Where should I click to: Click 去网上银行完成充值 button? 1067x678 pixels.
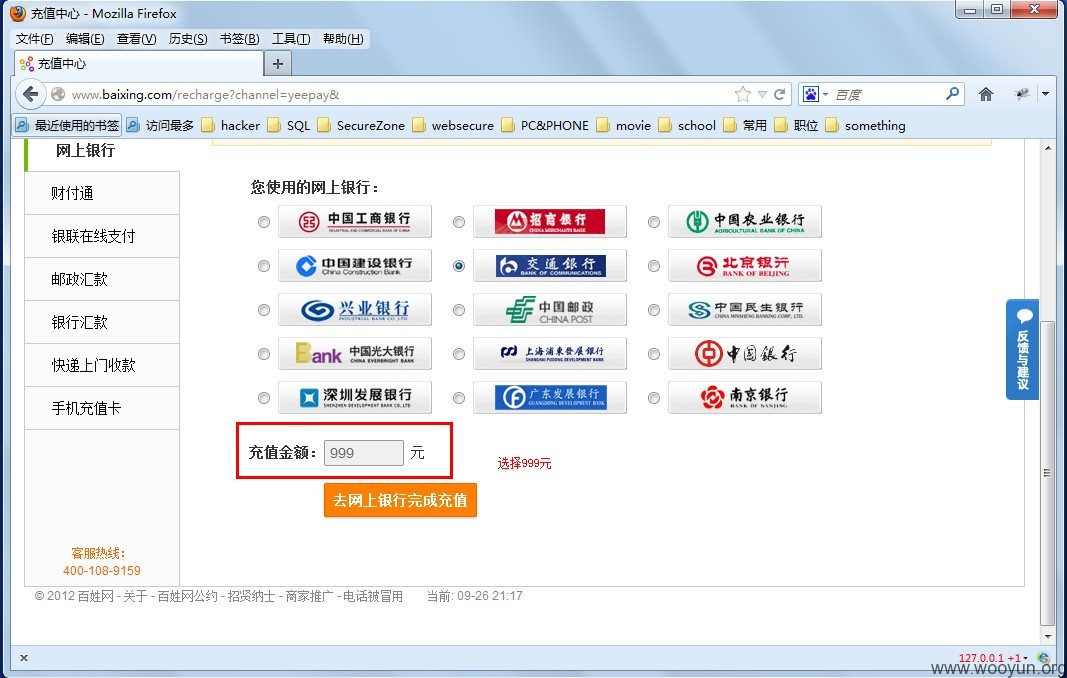400,500
